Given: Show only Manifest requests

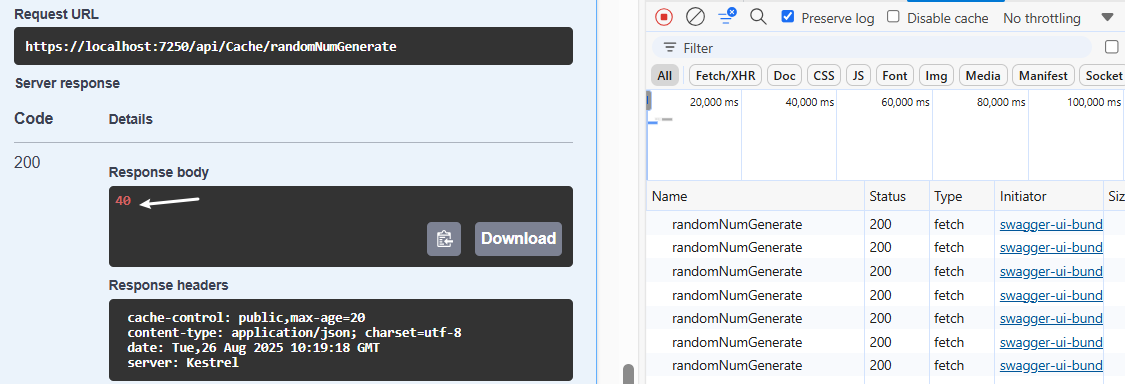Looking at the screenshot, I should 1044,75.
